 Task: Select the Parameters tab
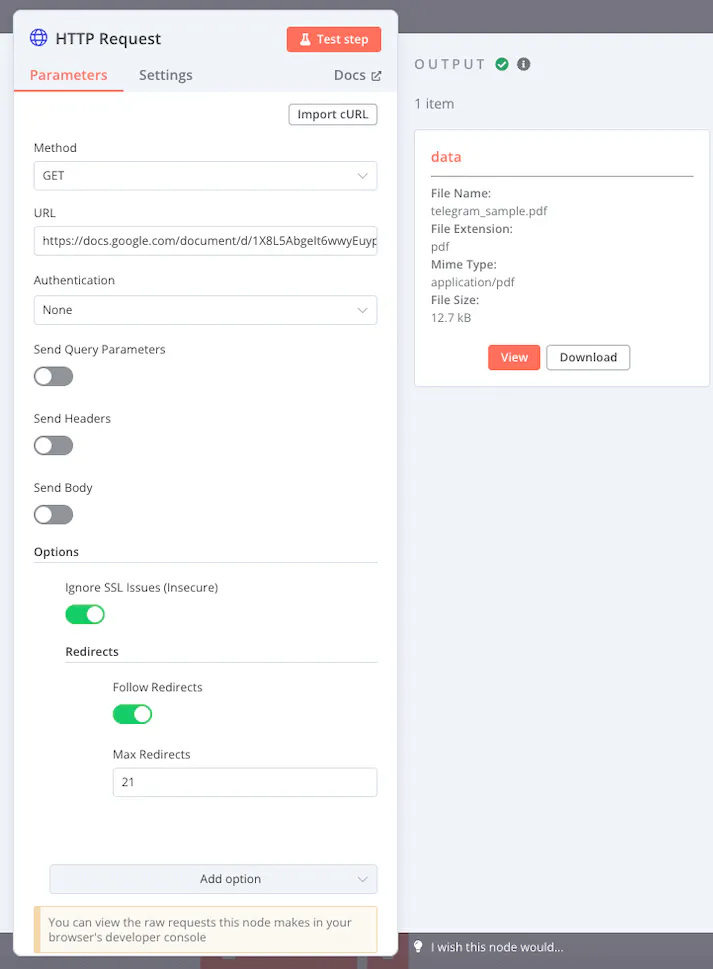[68, 75]
